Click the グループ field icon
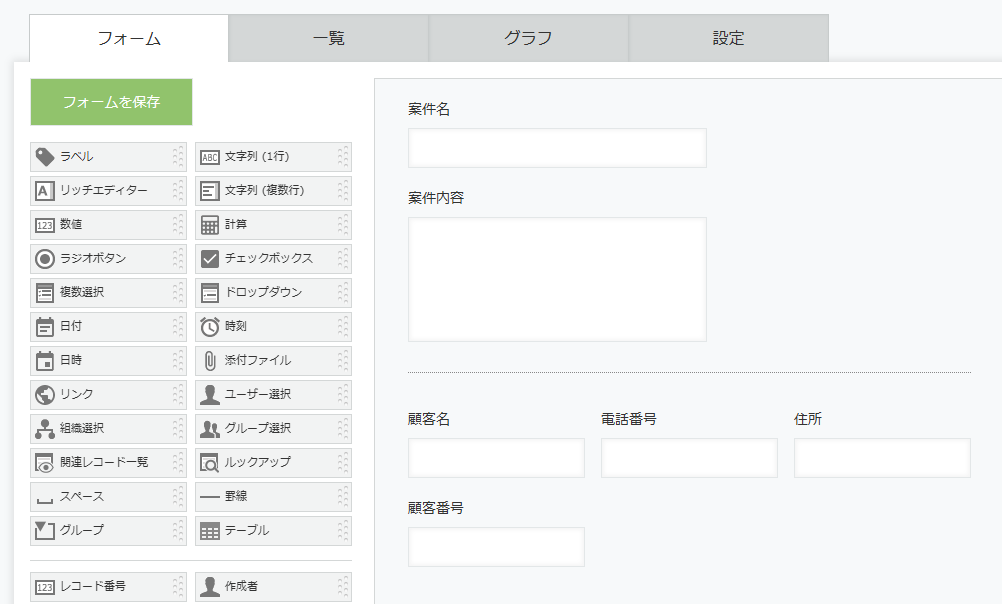The height and width of the screenshot is (604, 1002). [45, 530]
